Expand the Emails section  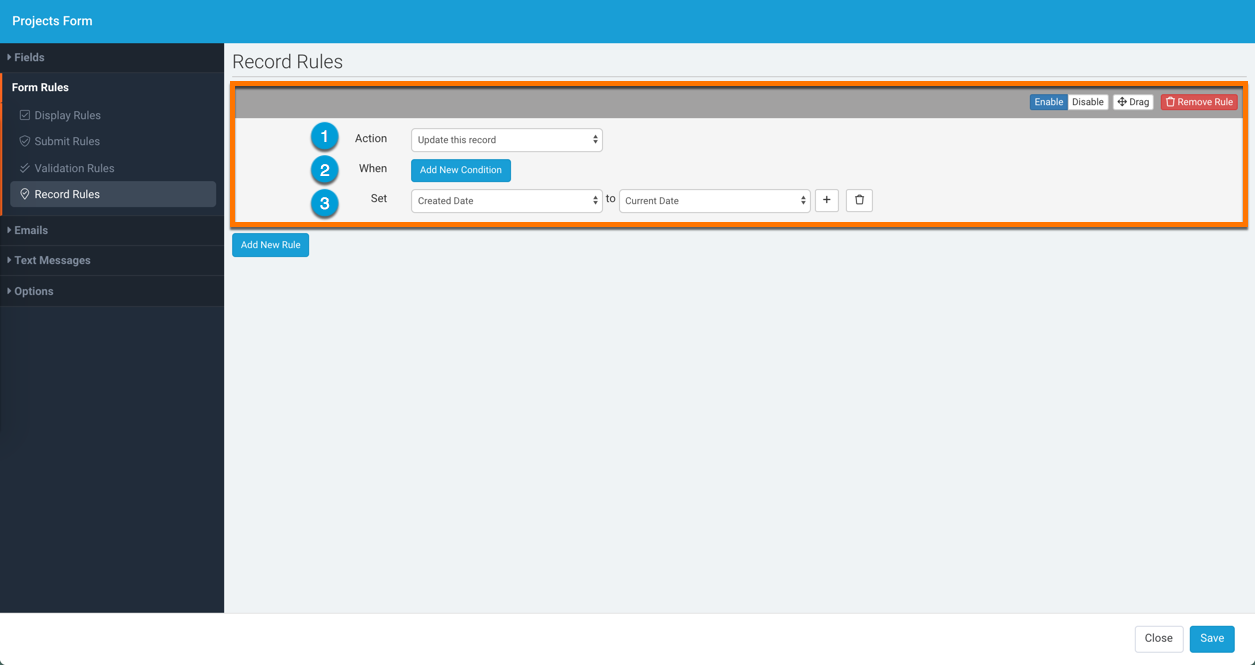point(112,230)
